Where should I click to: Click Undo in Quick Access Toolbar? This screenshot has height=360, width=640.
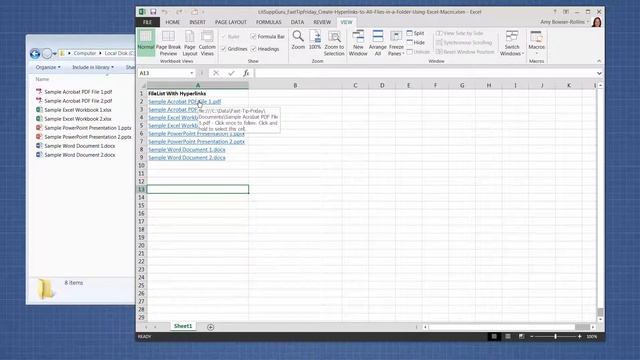(x=164, y=12)
